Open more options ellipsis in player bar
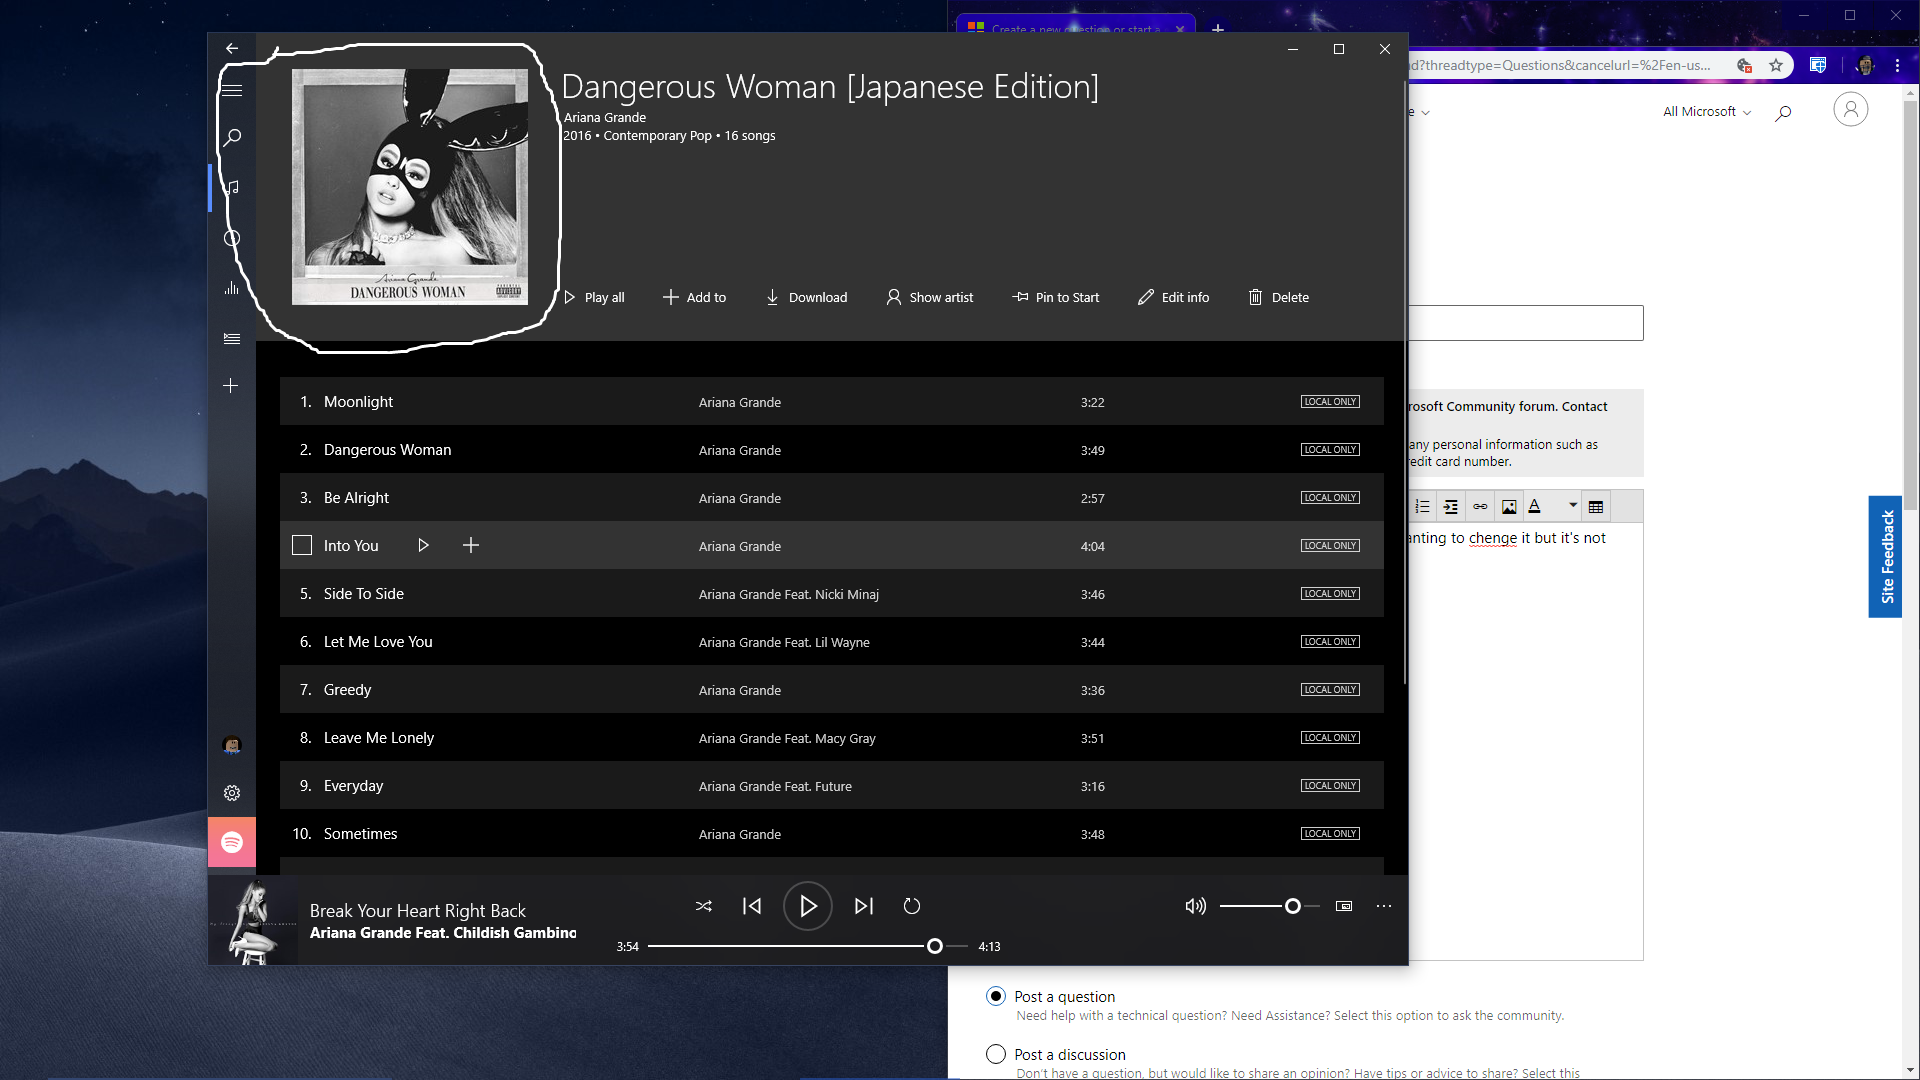The height and width of the screenshot is (1080, 1920). (1384, 906)
